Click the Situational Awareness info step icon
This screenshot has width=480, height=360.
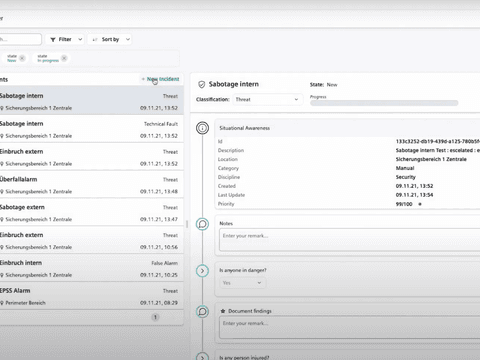coord(202,128)
